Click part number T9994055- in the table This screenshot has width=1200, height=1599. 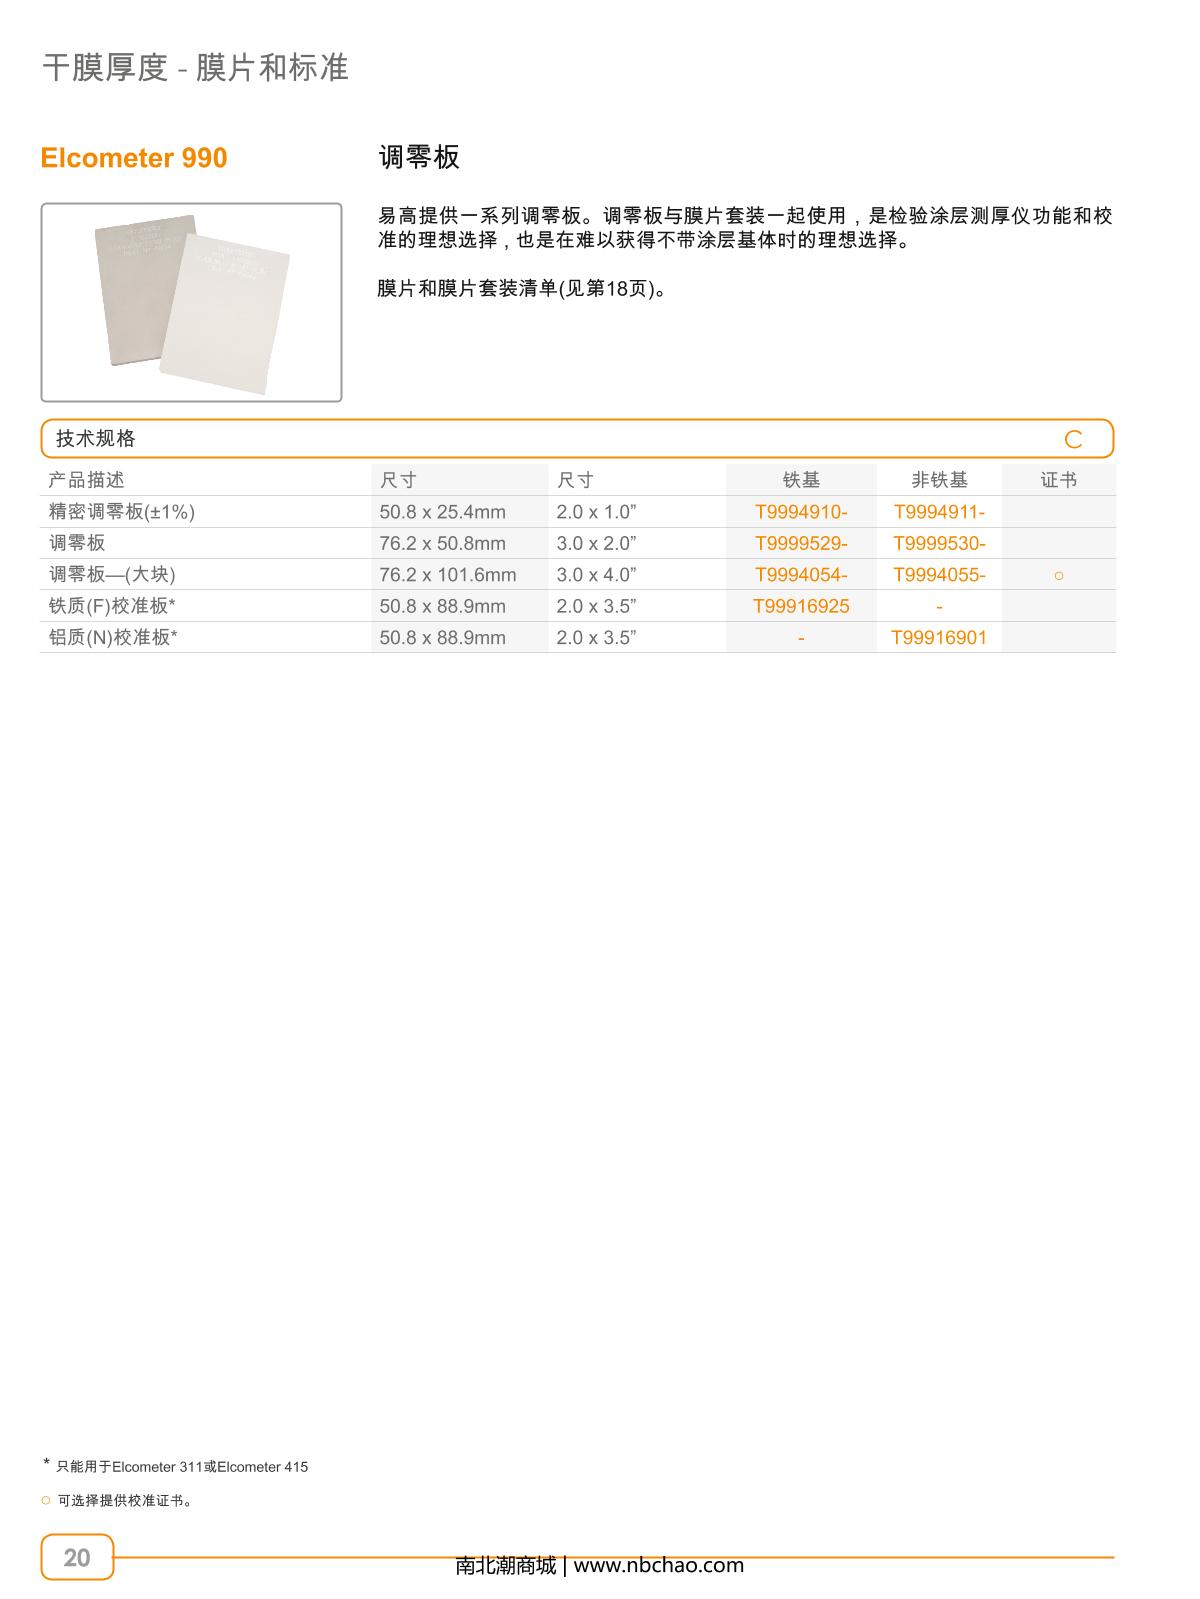click(938, 575)
